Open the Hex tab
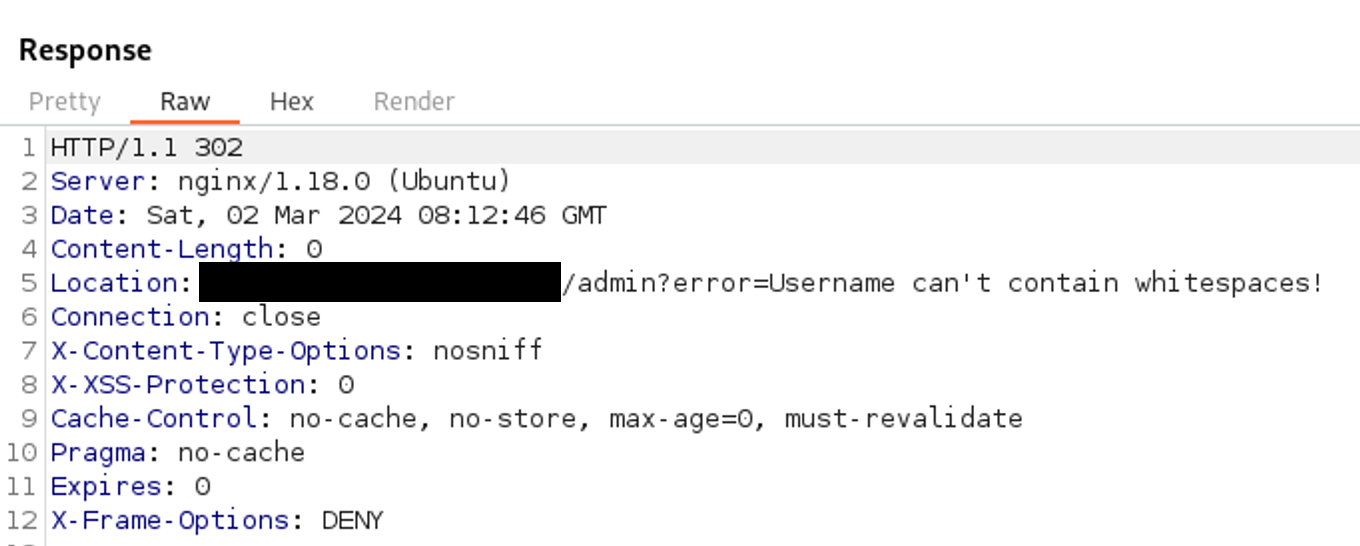The width and height of the screenshot is (1360, 546). tap(291, 102)
